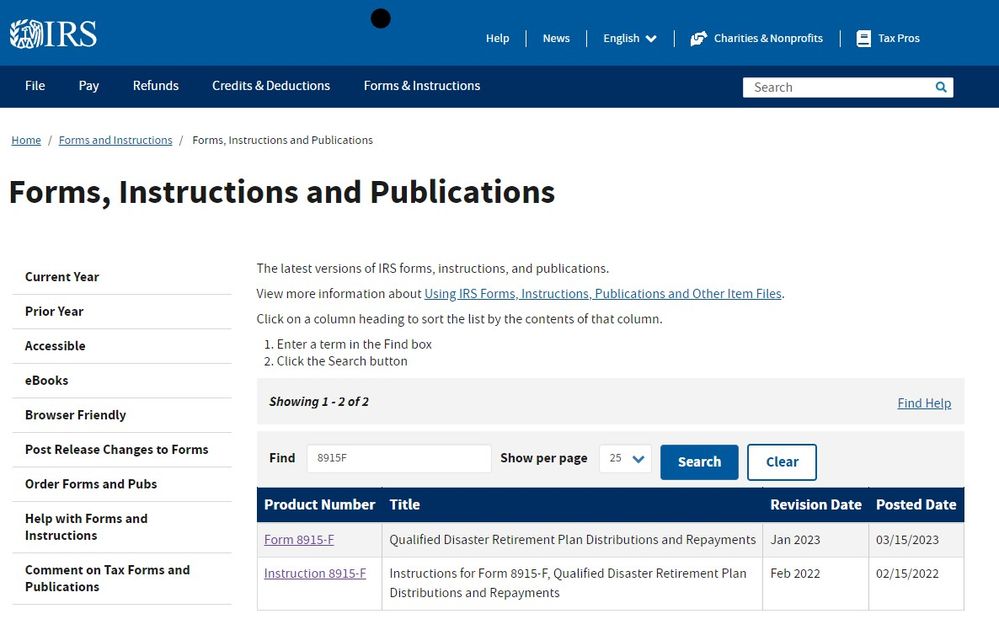Click the Charities & Nonprofits handshake icon

698,38
